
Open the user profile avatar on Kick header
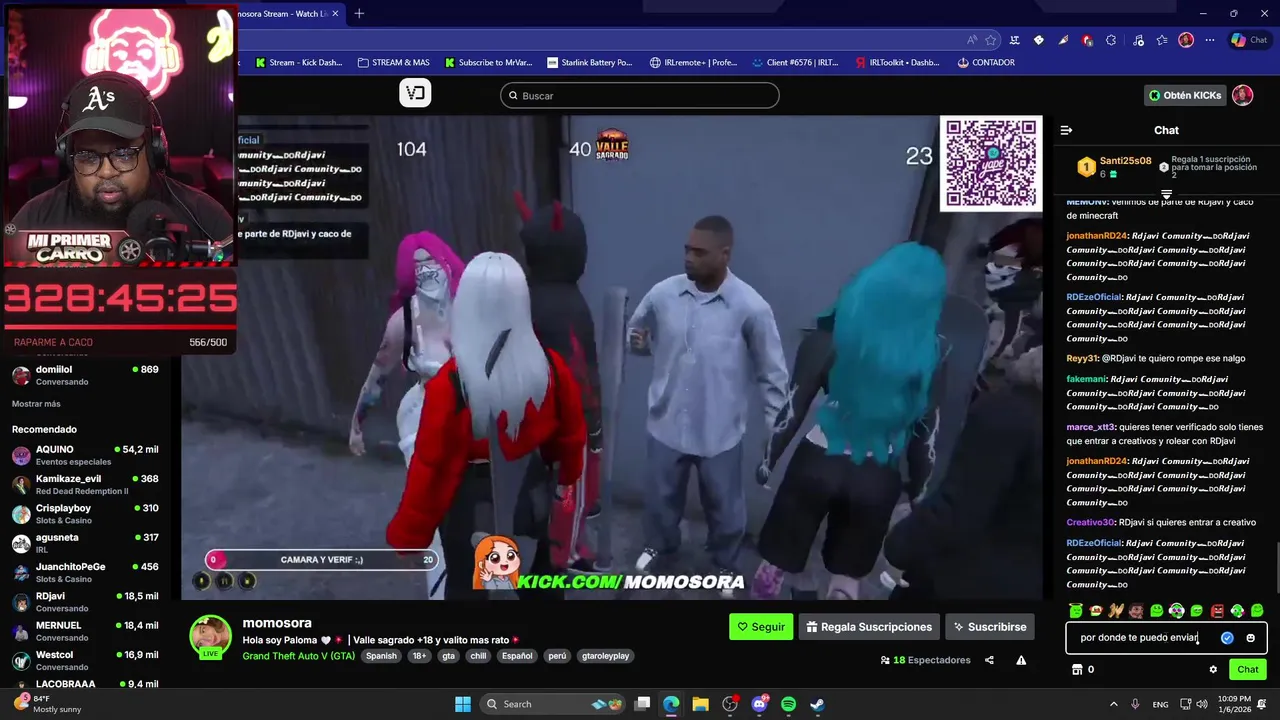[1242, 95]
